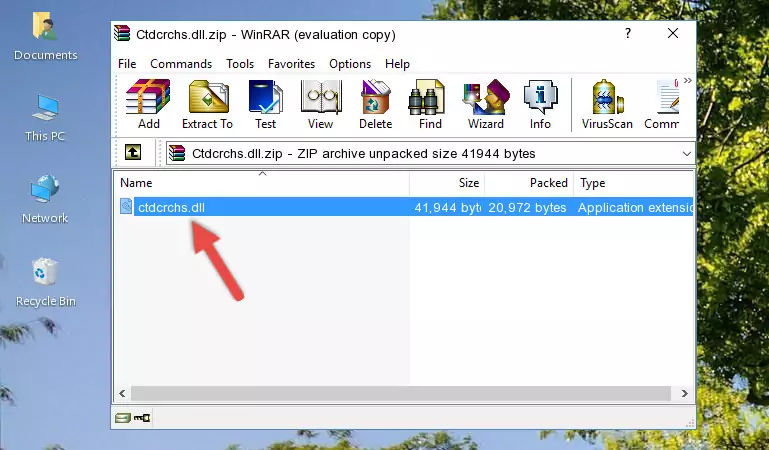The width and height of the screenshot is (769, 450).
Task: Click the Add archive toolbar icon
Action: 148,104
